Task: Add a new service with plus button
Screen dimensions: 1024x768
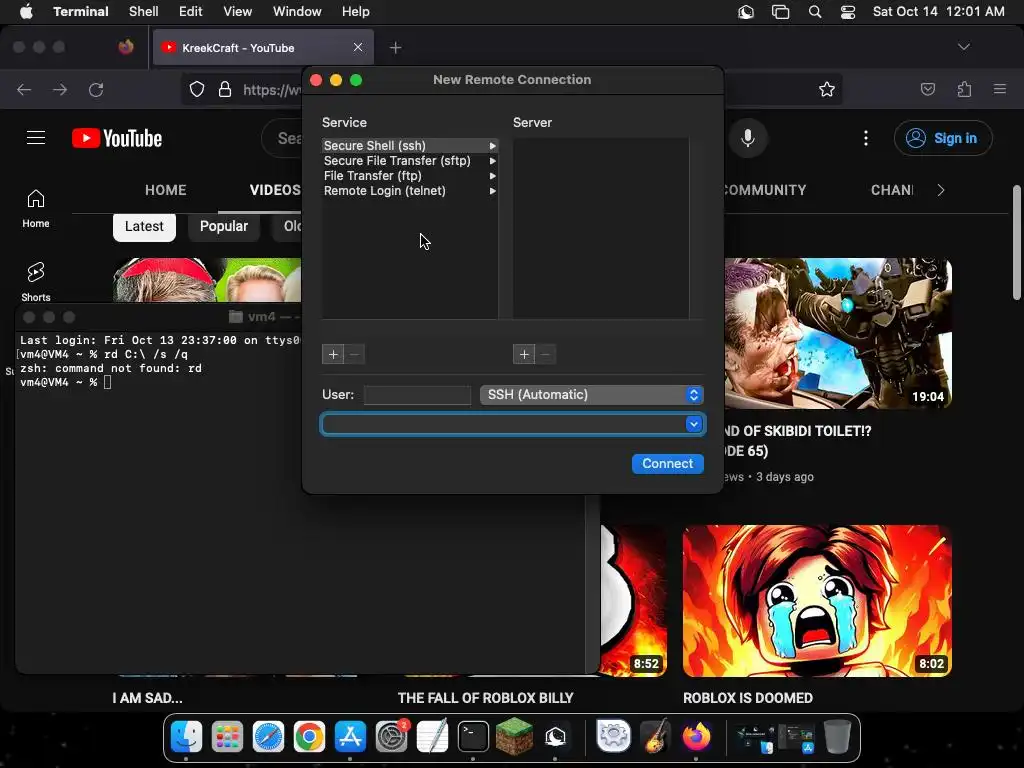Action: click(333, 354)
